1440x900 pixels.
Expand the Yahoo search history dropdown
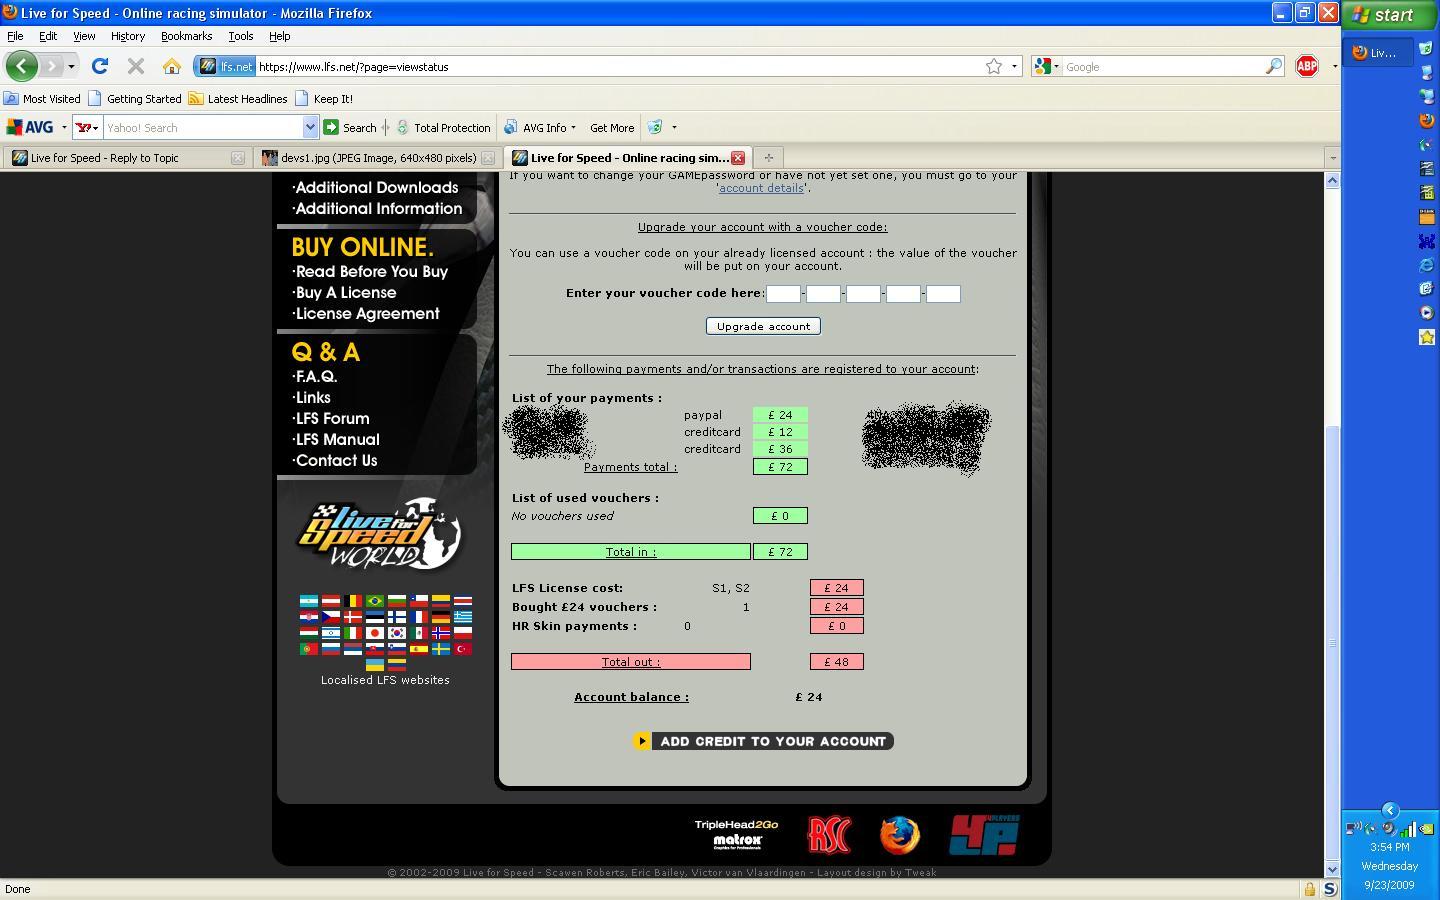point(310,127)
